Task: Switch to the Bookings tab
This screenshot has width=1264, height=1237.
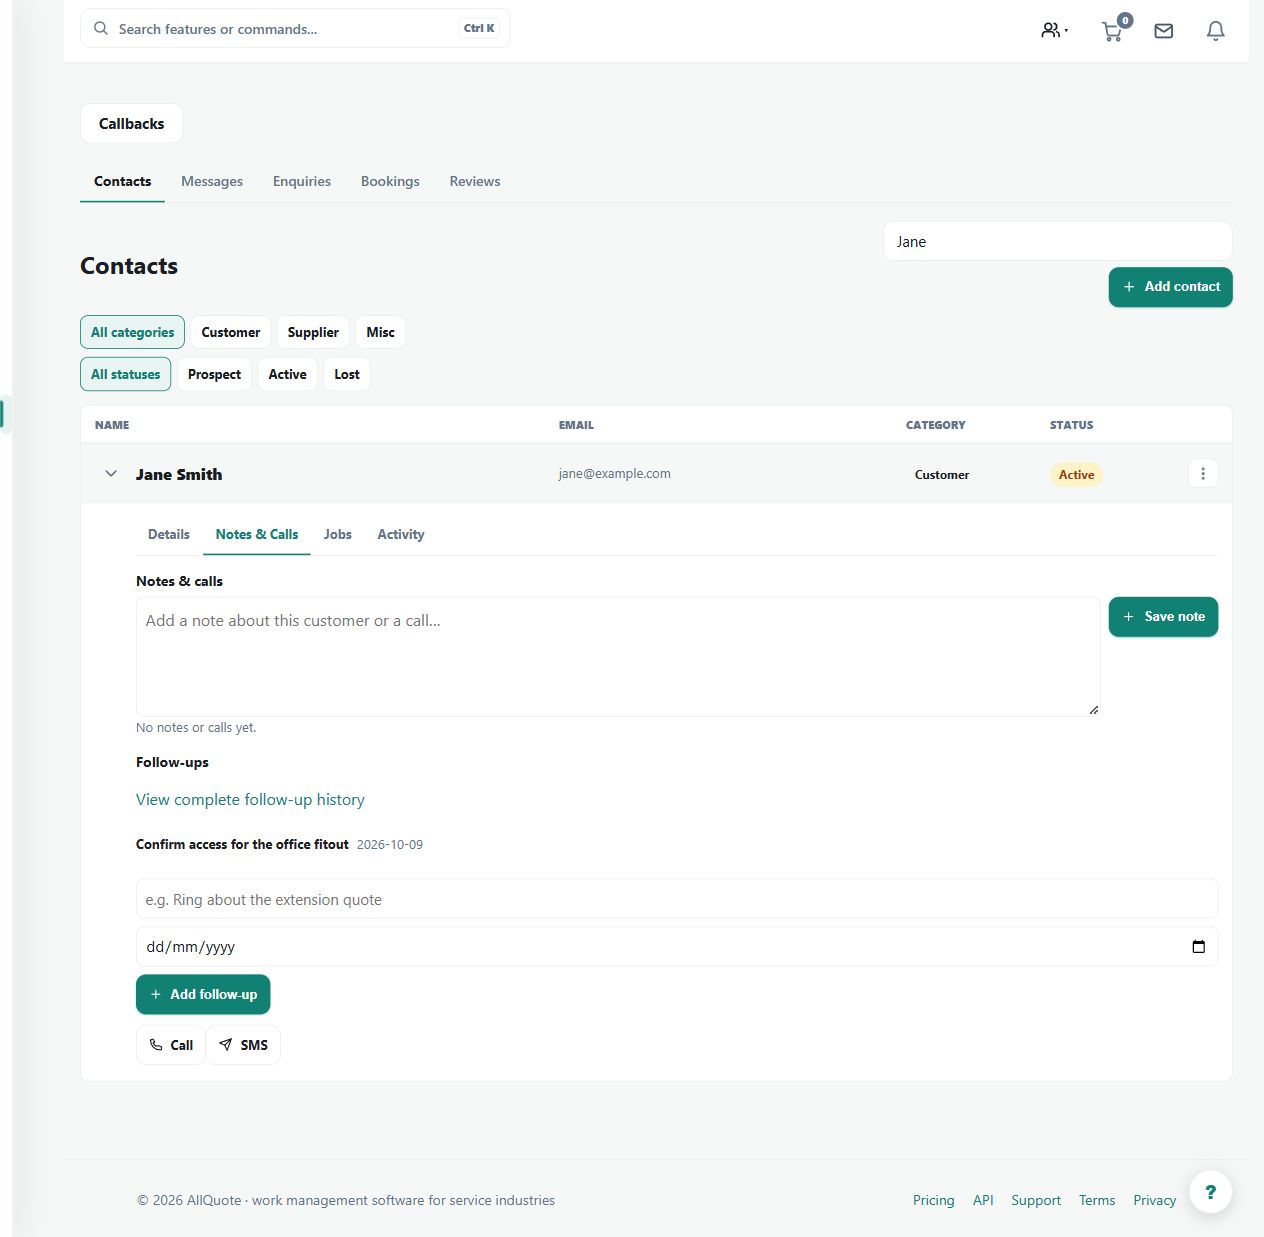Action: coord(390,182)
